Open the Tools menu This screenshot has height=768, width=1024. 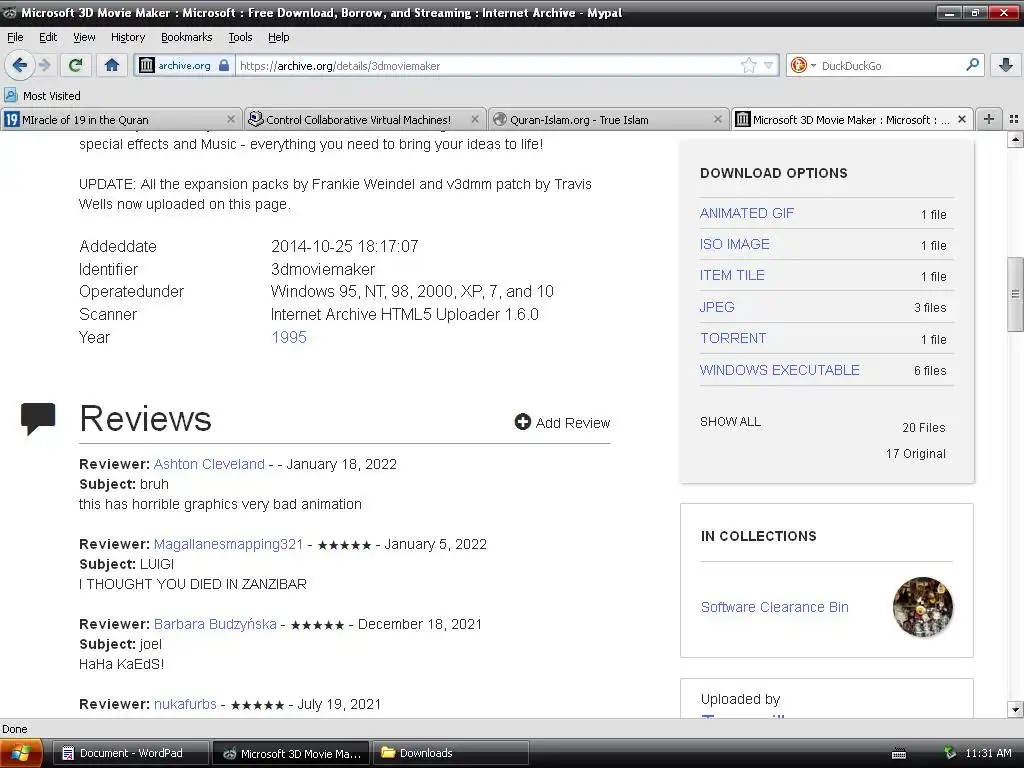[240, 37]
